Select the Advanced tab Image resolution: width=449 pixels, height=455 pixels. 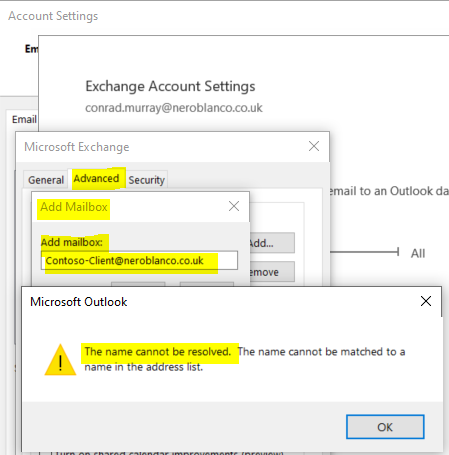[x=96, y=179]
